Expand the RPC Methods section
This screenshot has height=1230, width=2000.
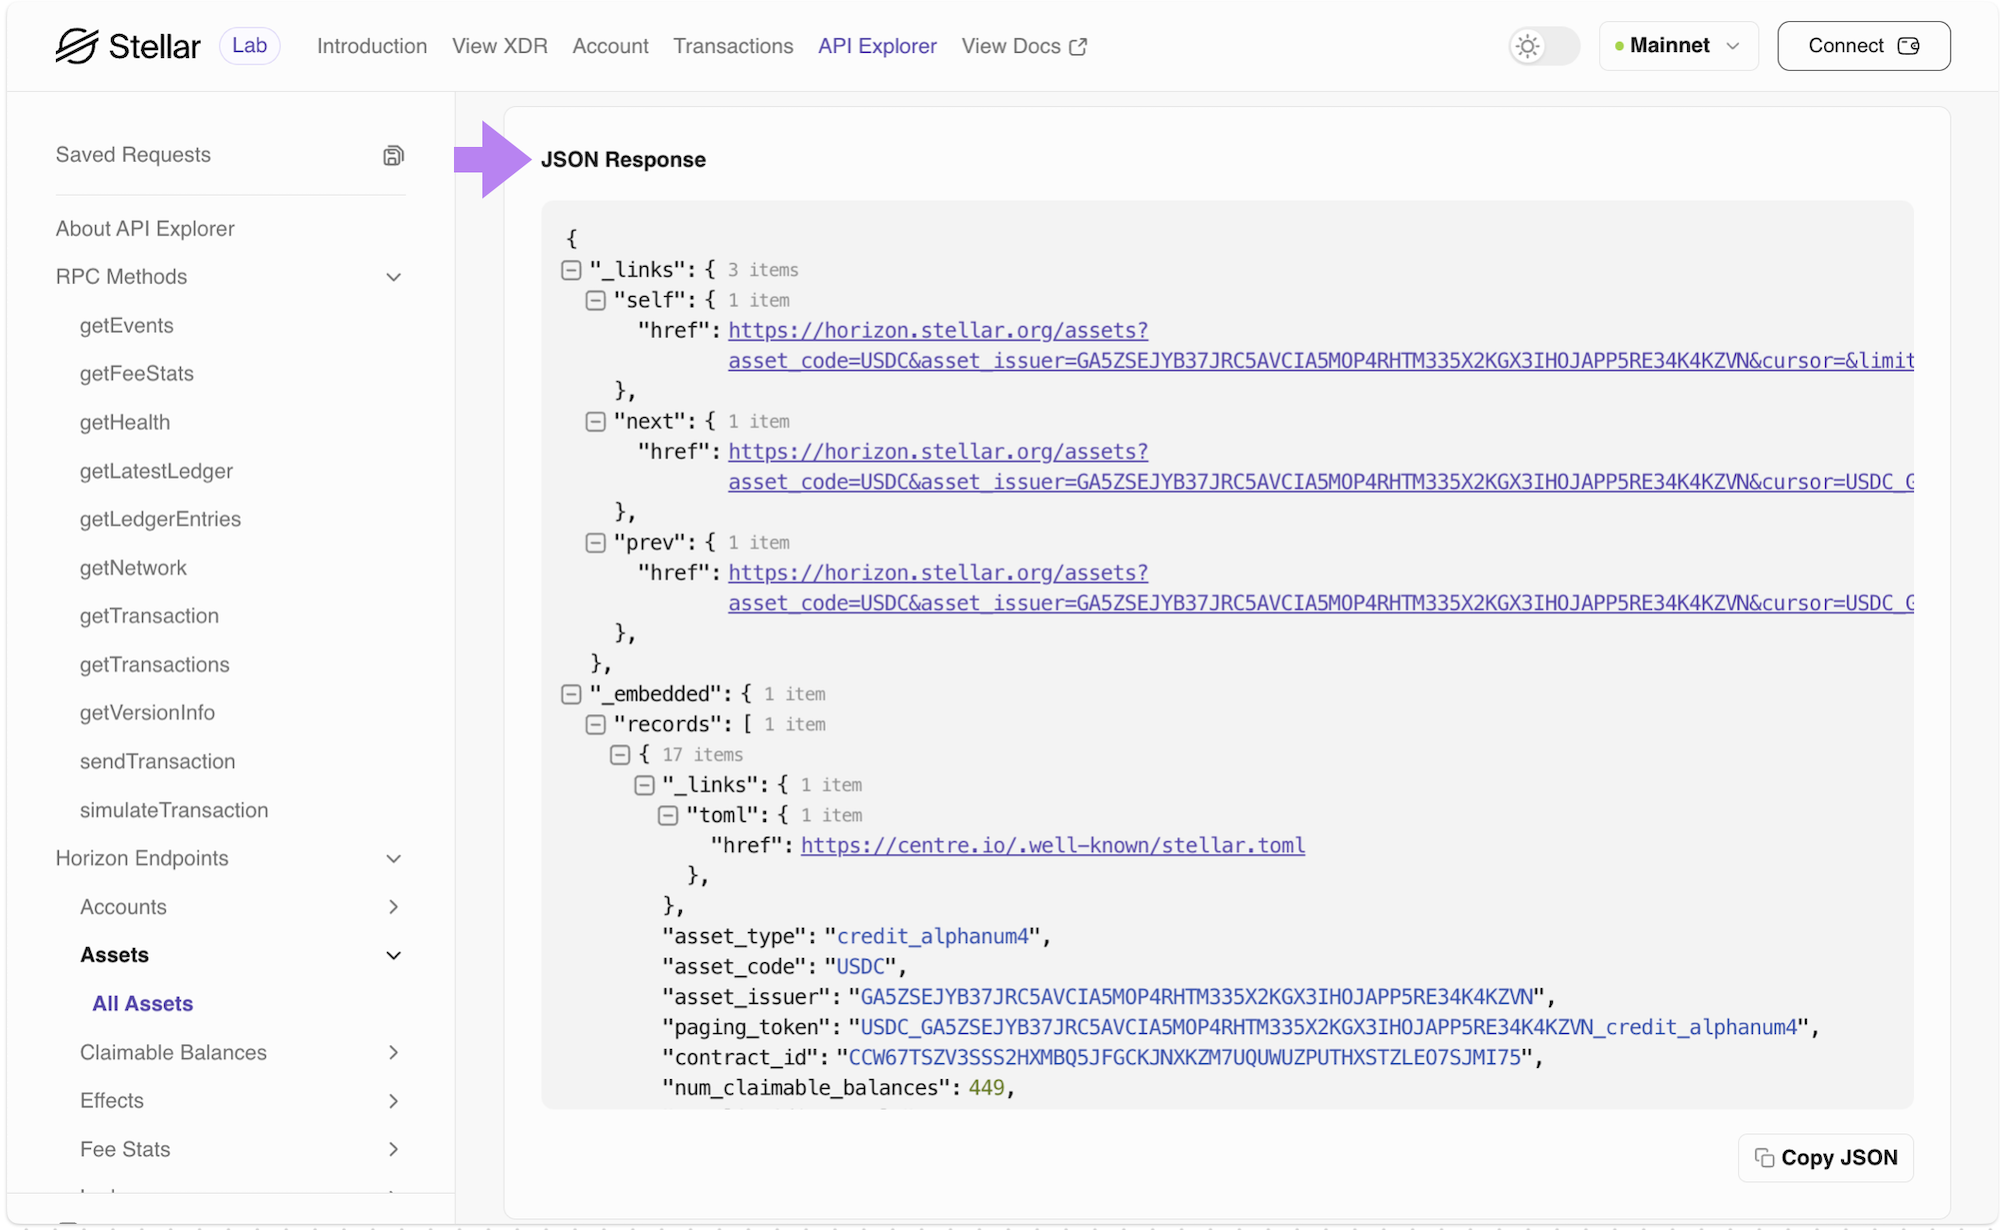click(x=394, y=277)
